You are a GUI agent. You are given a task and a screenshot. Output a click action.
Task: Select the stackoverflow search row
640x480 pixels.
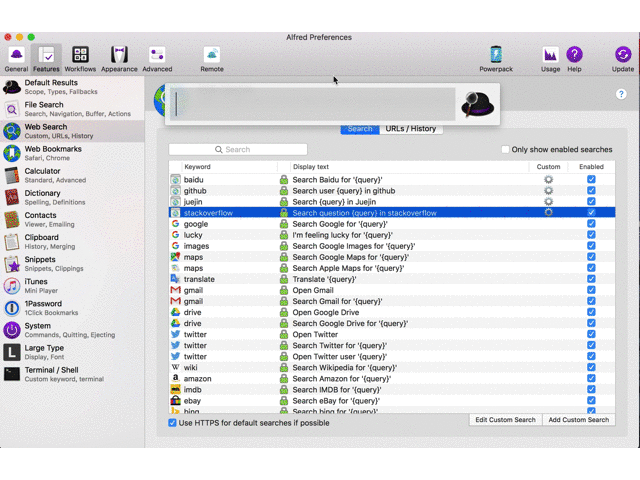pyautogui.click(x=392, y=213)
